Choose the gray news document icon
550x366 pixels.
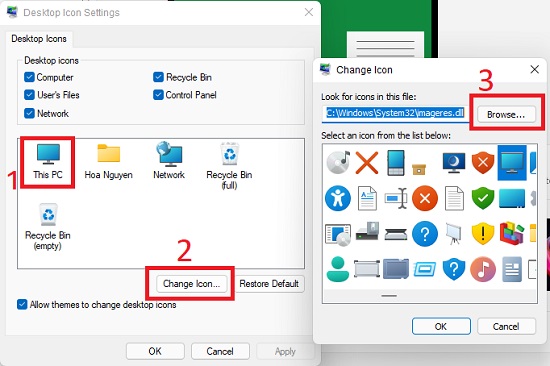point(512,269)
